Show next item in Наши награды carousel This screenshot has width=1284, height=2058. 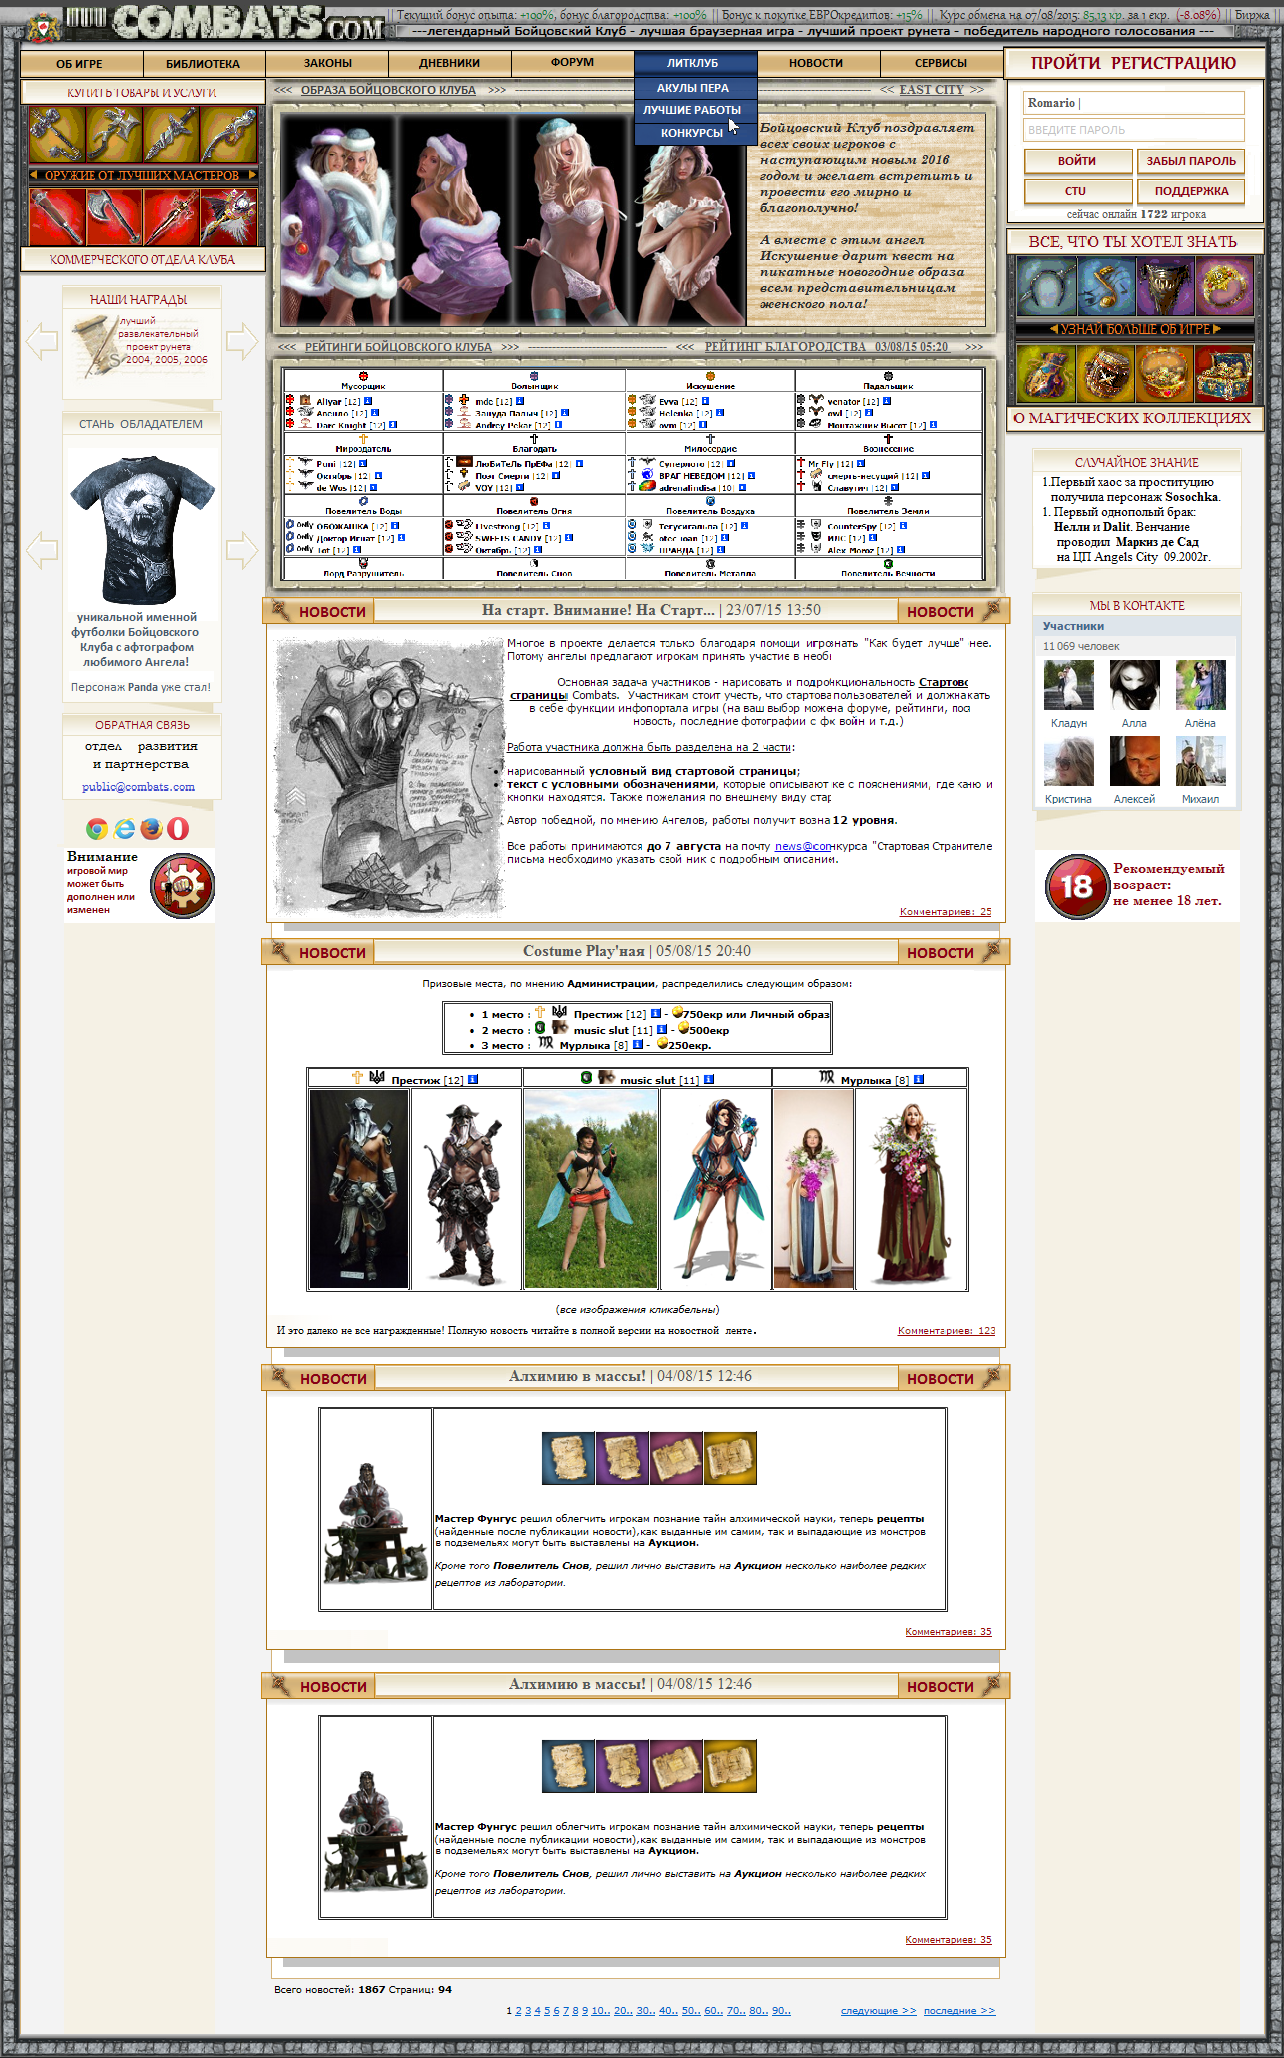[242, 341]
